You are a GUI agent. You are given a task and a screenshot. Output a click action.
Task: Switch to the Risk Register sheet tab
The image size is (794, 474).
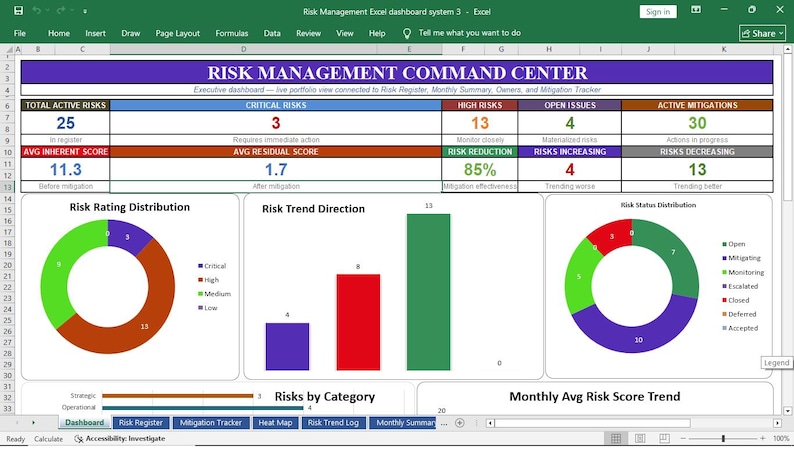(x=141, y=422)
